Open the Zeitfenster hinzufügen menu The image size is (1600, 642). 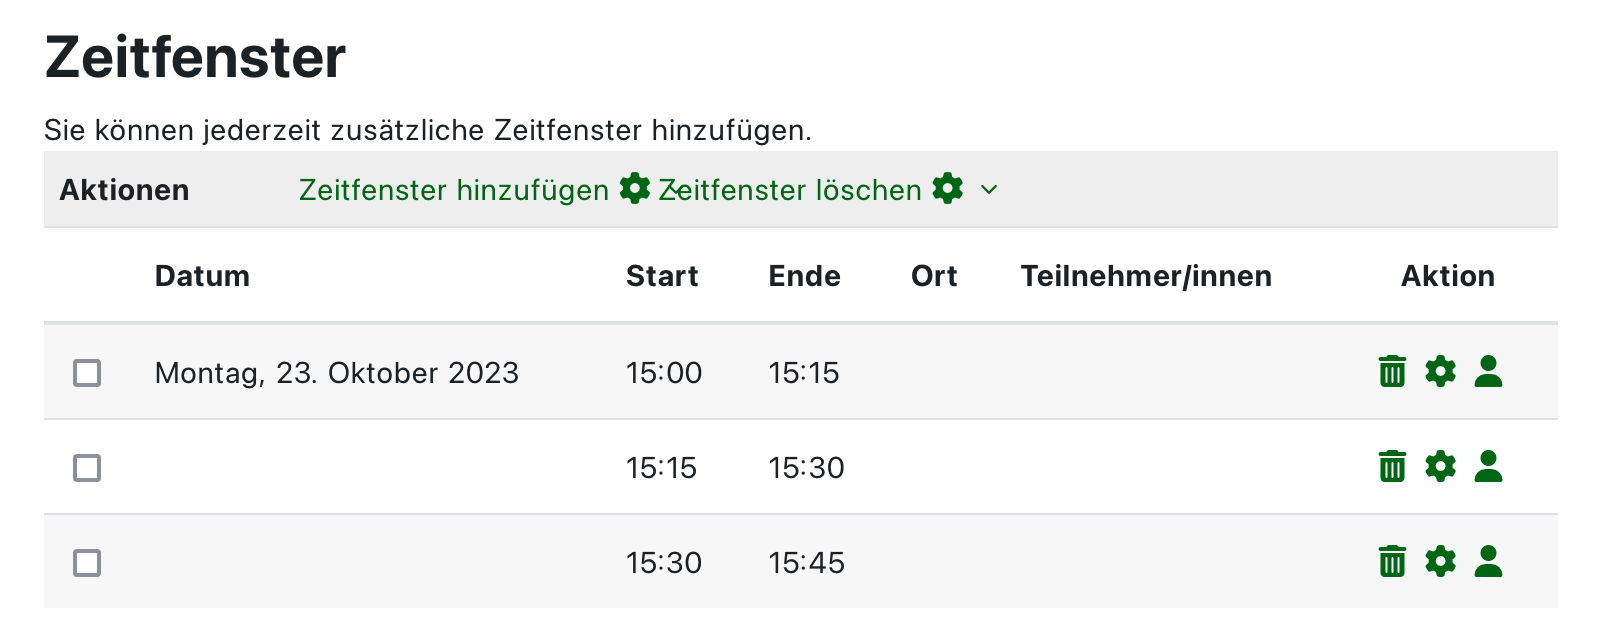tap(454, 190)
